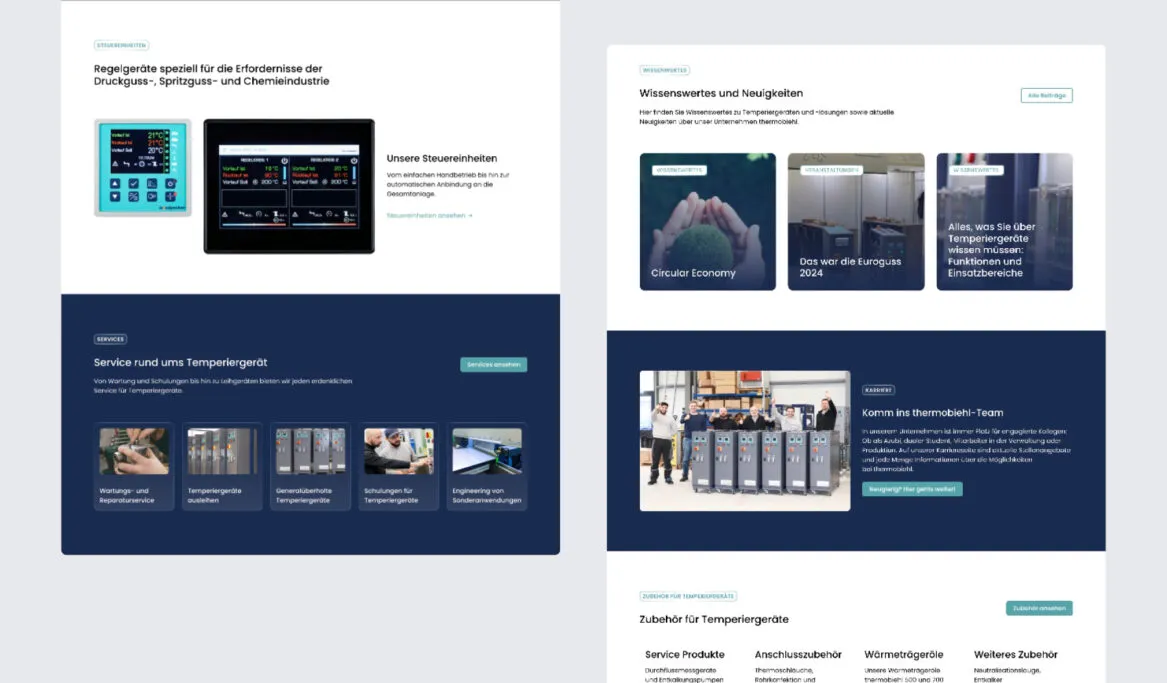Open 'Alles, was Sie über Temperiergeräte' article

[1004, 222]
